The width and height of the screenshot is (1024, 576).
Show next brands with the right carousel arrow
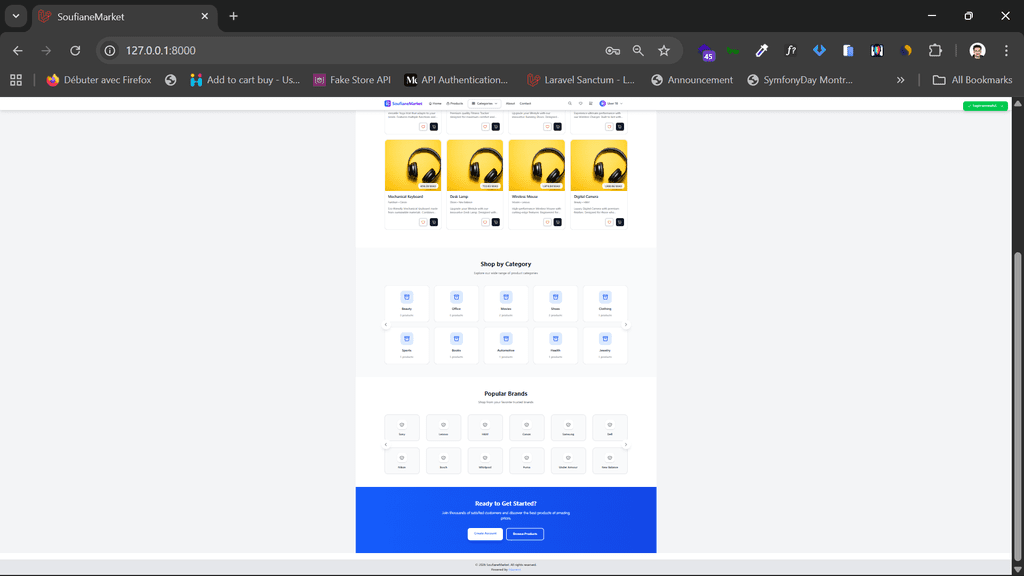pyautogui.click(x=626, y=445)
